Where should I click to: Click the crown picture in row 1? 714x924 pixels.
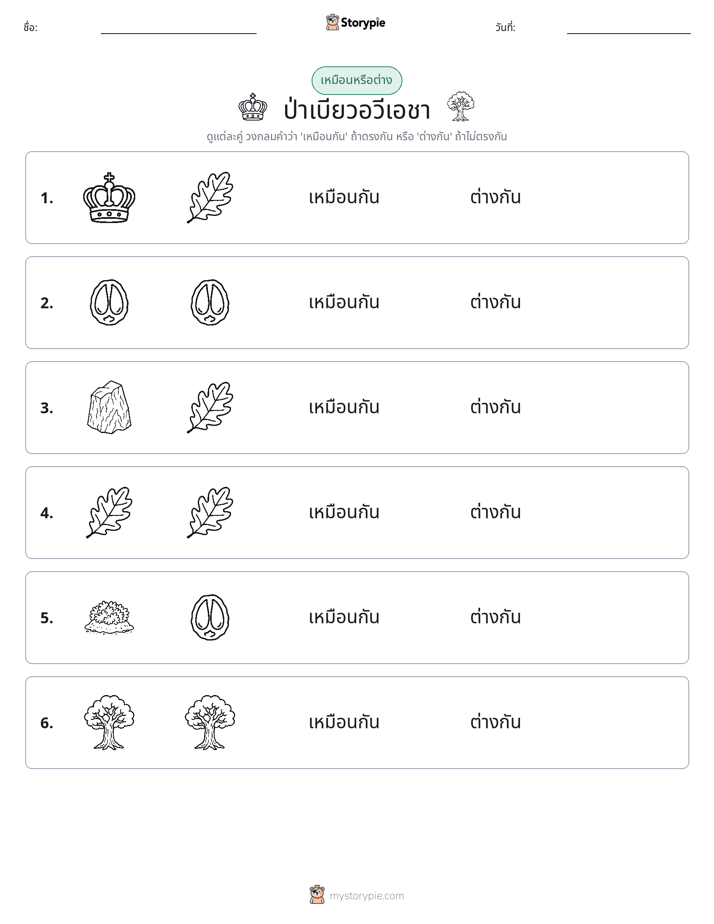[109, 197]
